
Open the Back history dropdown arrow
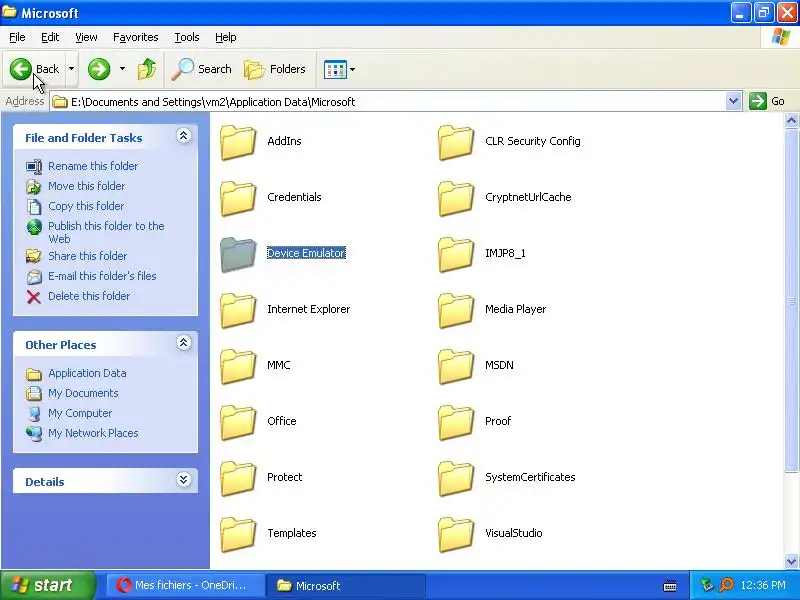[71, 69]
